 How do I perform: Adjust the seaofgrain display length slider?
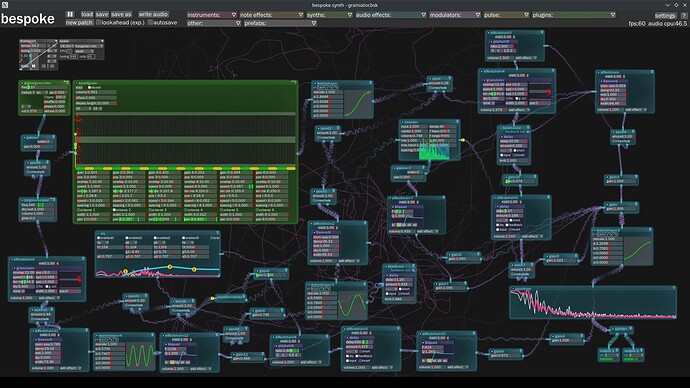[96, 103]
